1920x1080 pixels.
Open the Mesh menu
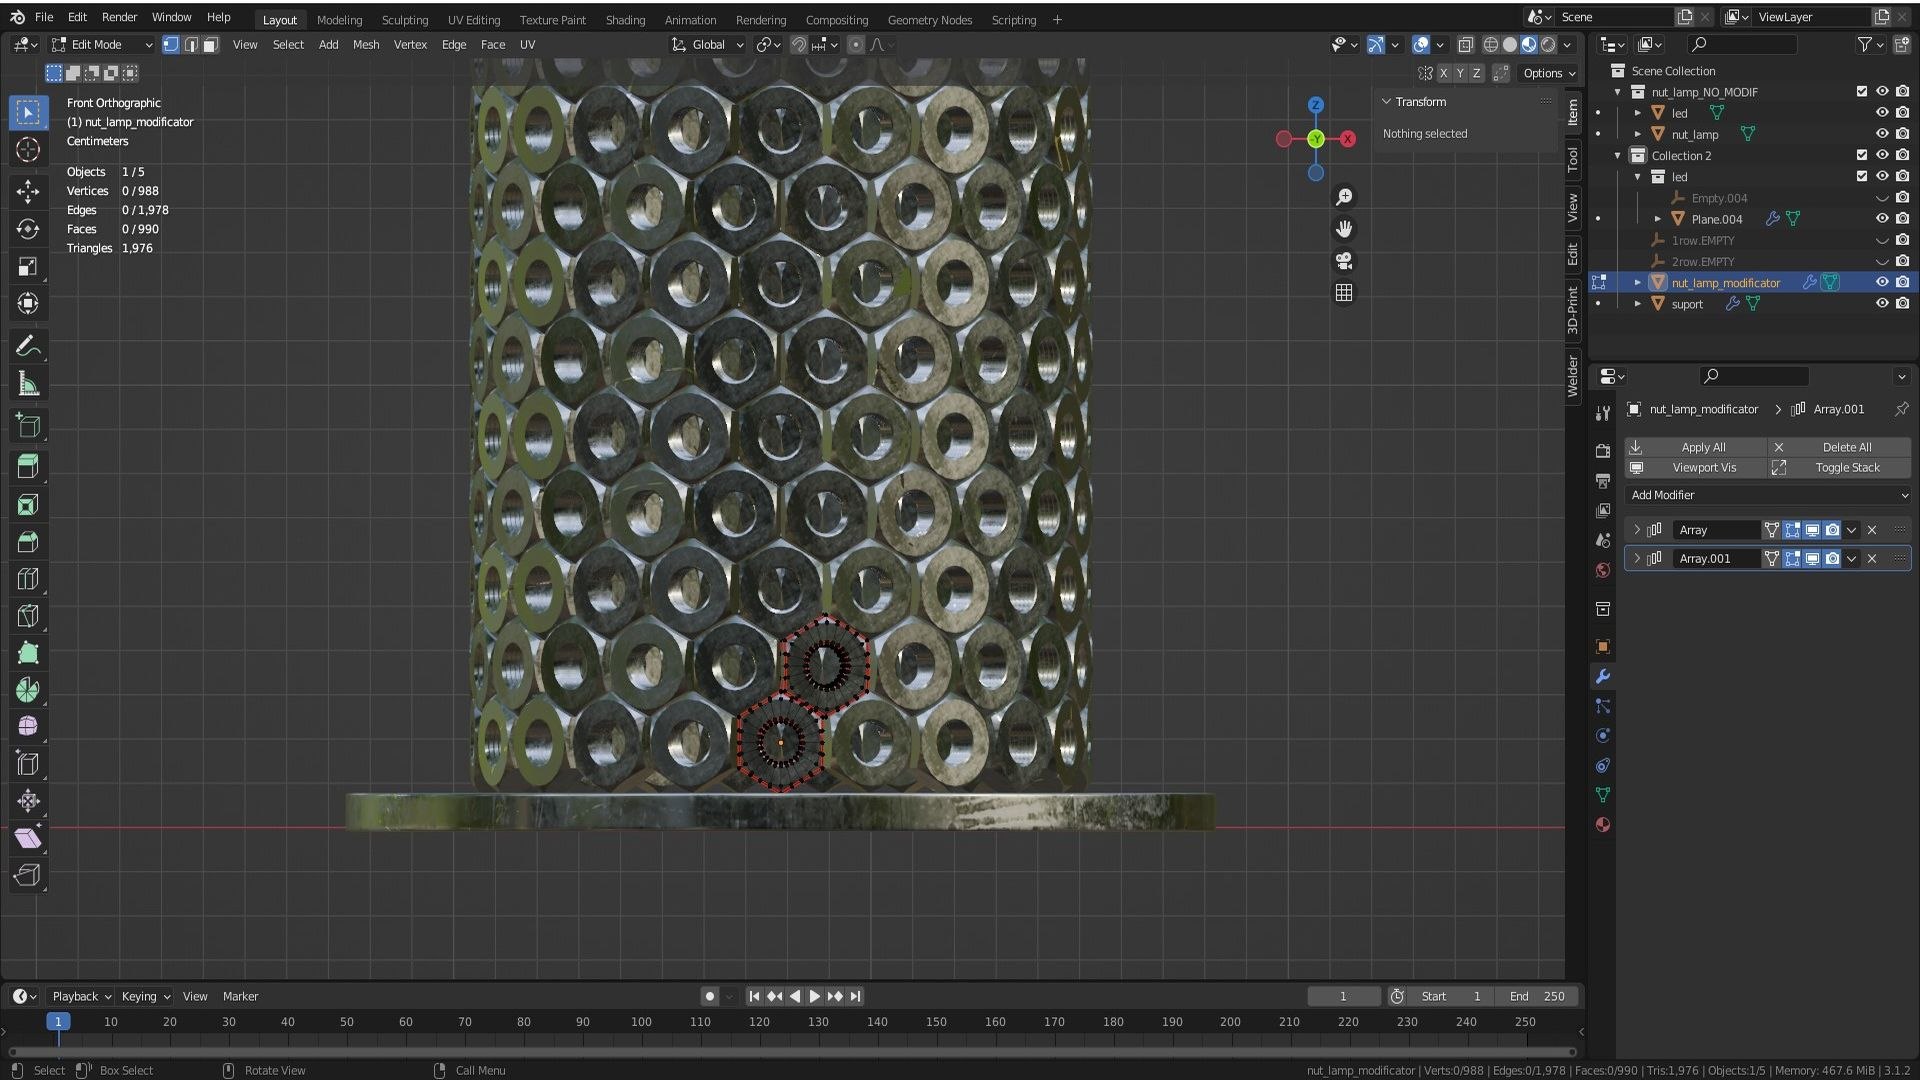tap(366, 45)
